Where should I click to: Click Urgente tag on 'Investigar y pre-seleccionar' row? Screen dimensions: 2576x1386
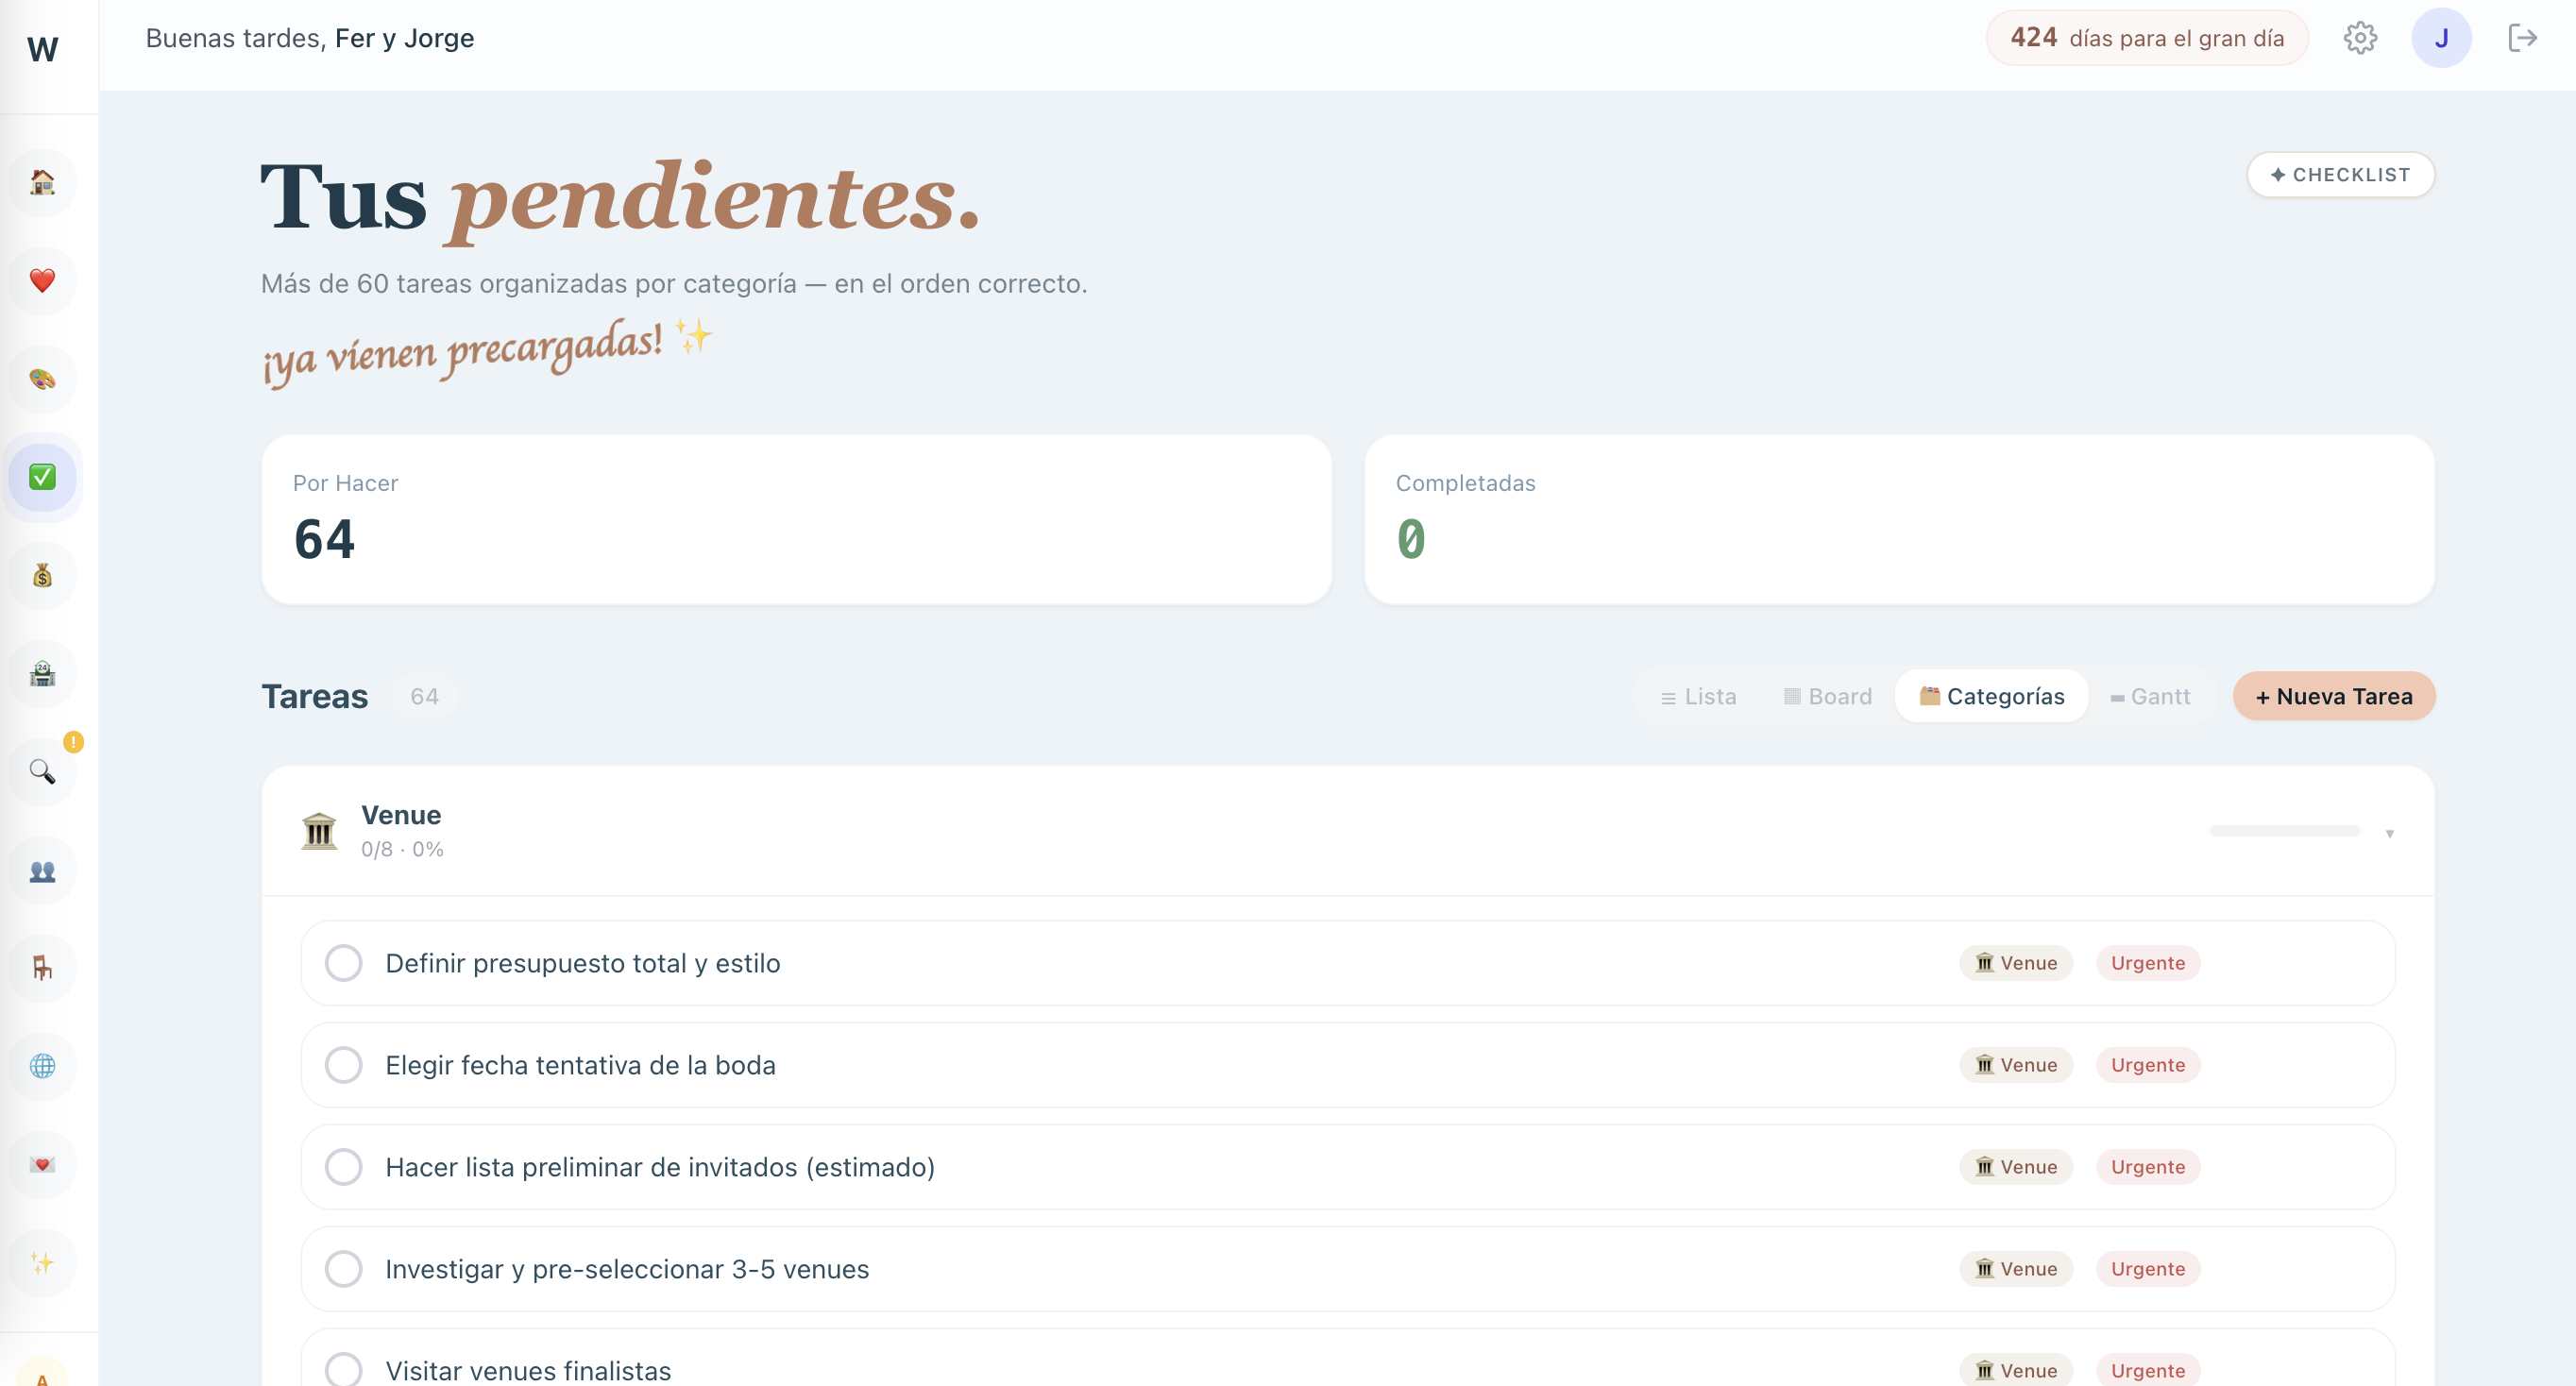[x=2147, y=1269]
